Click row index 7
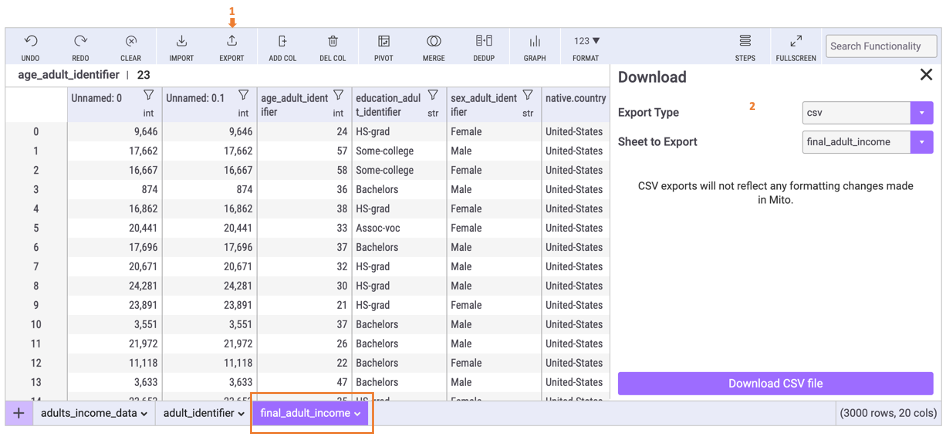Screen dimensions: 946x434 click(x=36, y=267)
